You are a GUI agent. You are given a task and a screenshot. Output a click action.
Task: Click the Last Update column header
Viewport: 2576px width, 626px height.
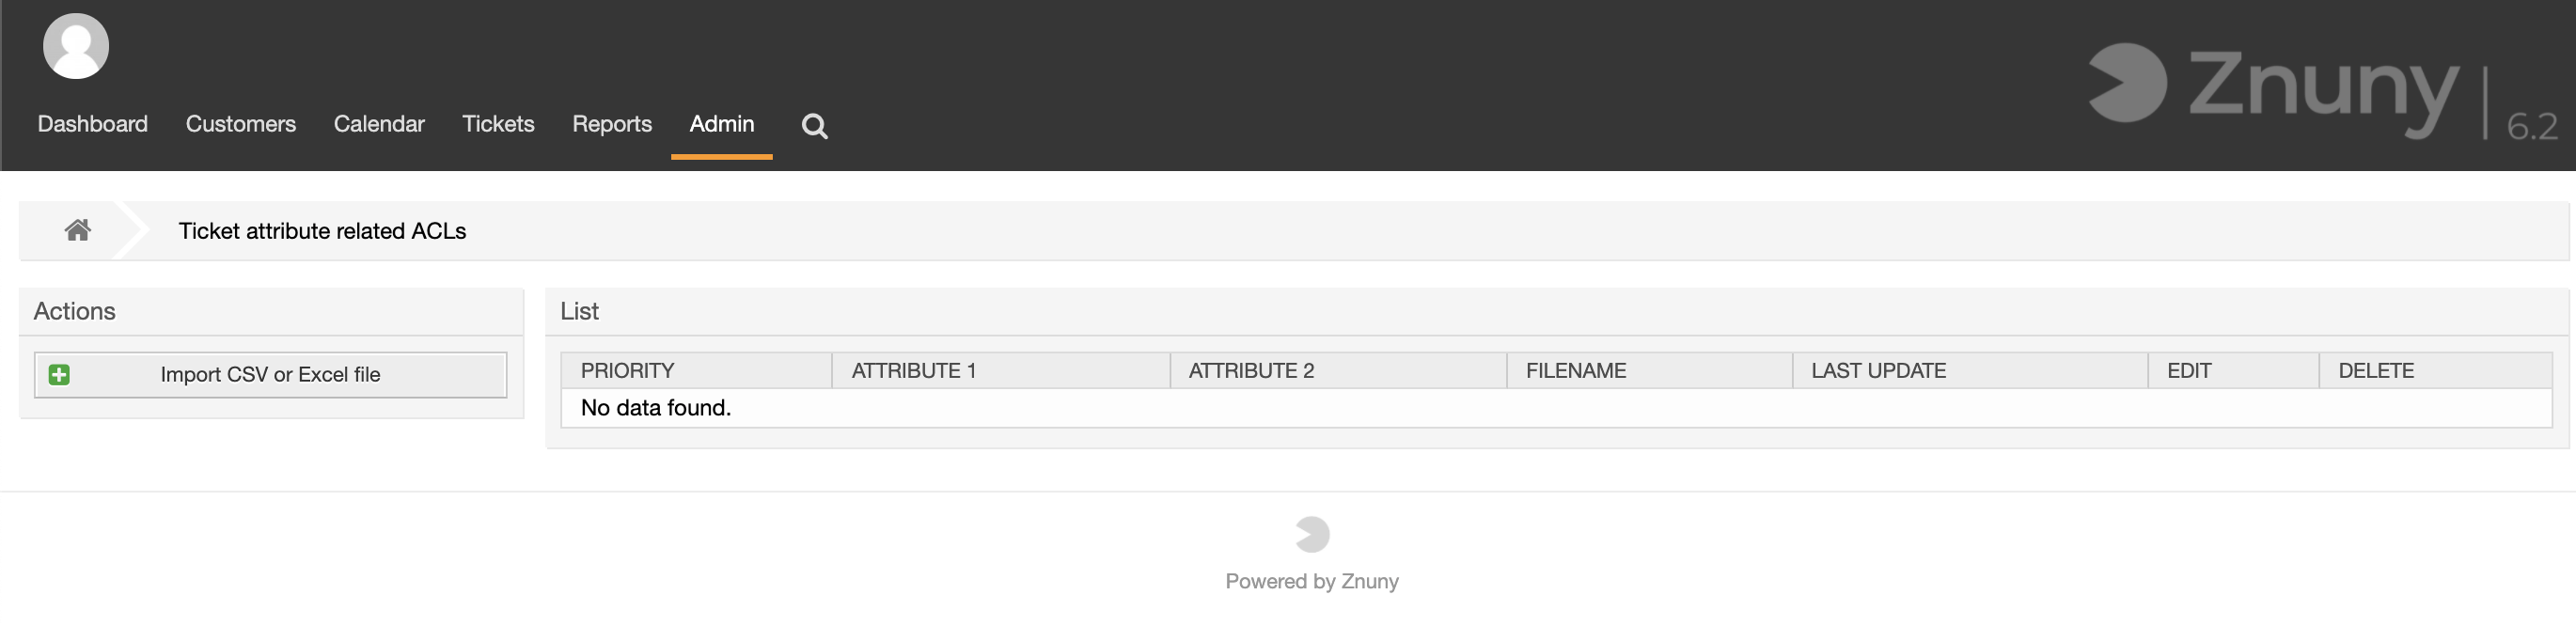1878,371
